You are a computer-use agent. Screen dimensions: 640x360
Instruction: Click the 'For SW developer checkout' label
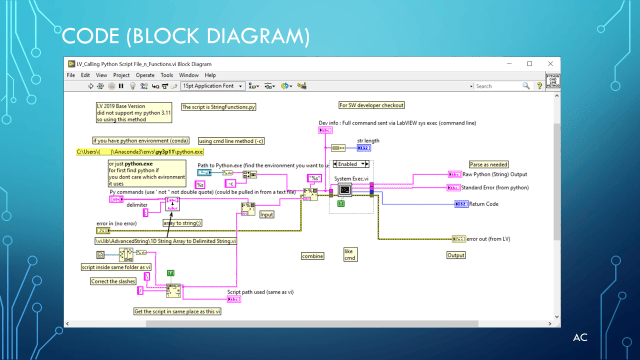371,105
